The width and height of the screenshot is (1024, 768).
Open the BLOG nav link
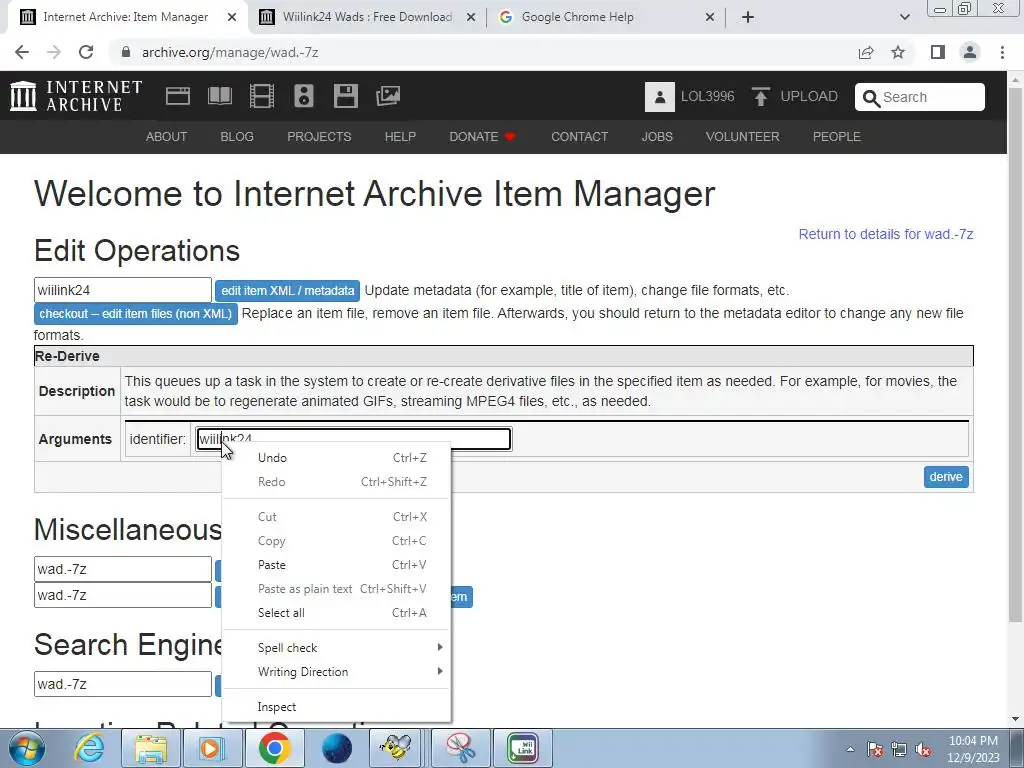pyautogui.click(x=237, y=136)
